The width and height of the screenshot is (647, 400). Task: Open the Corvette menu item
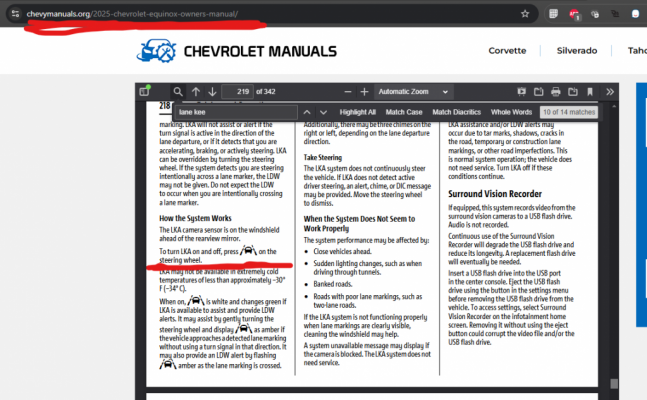click(x=507, y=50)
